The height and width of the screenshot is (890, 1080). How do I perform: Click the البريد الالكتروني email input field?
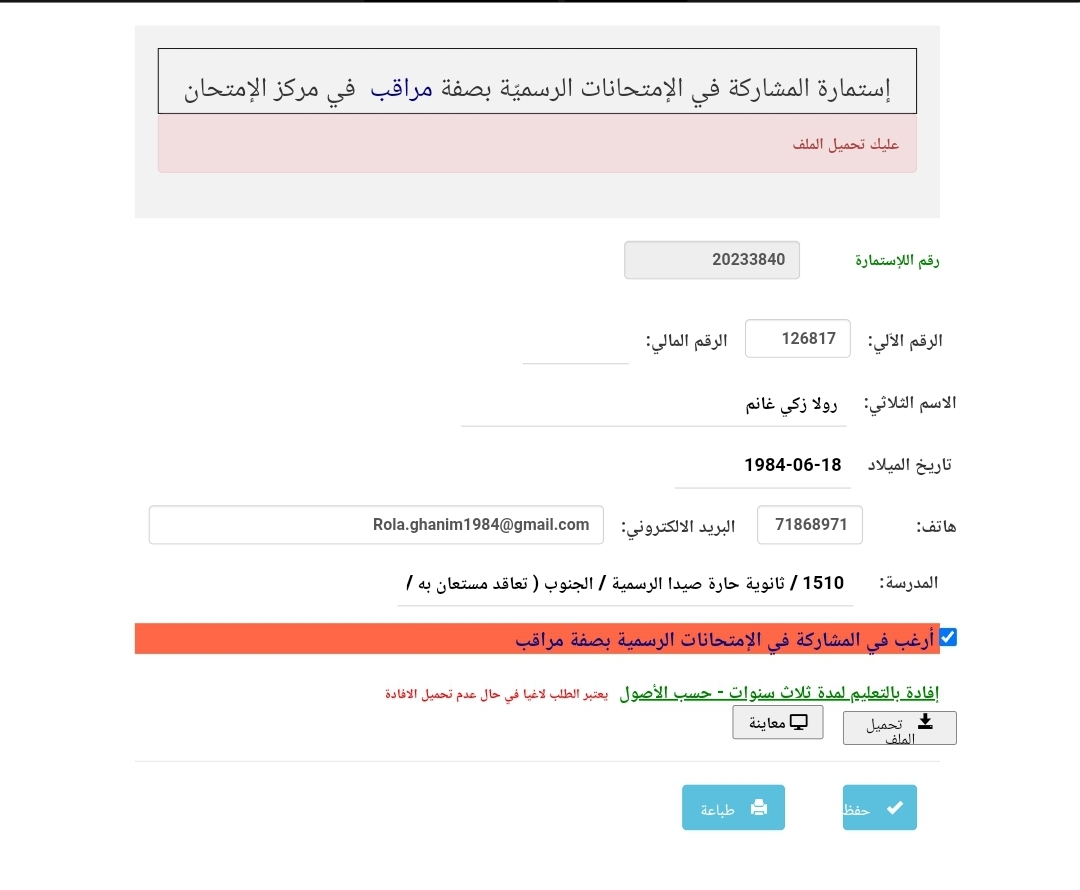376,525
